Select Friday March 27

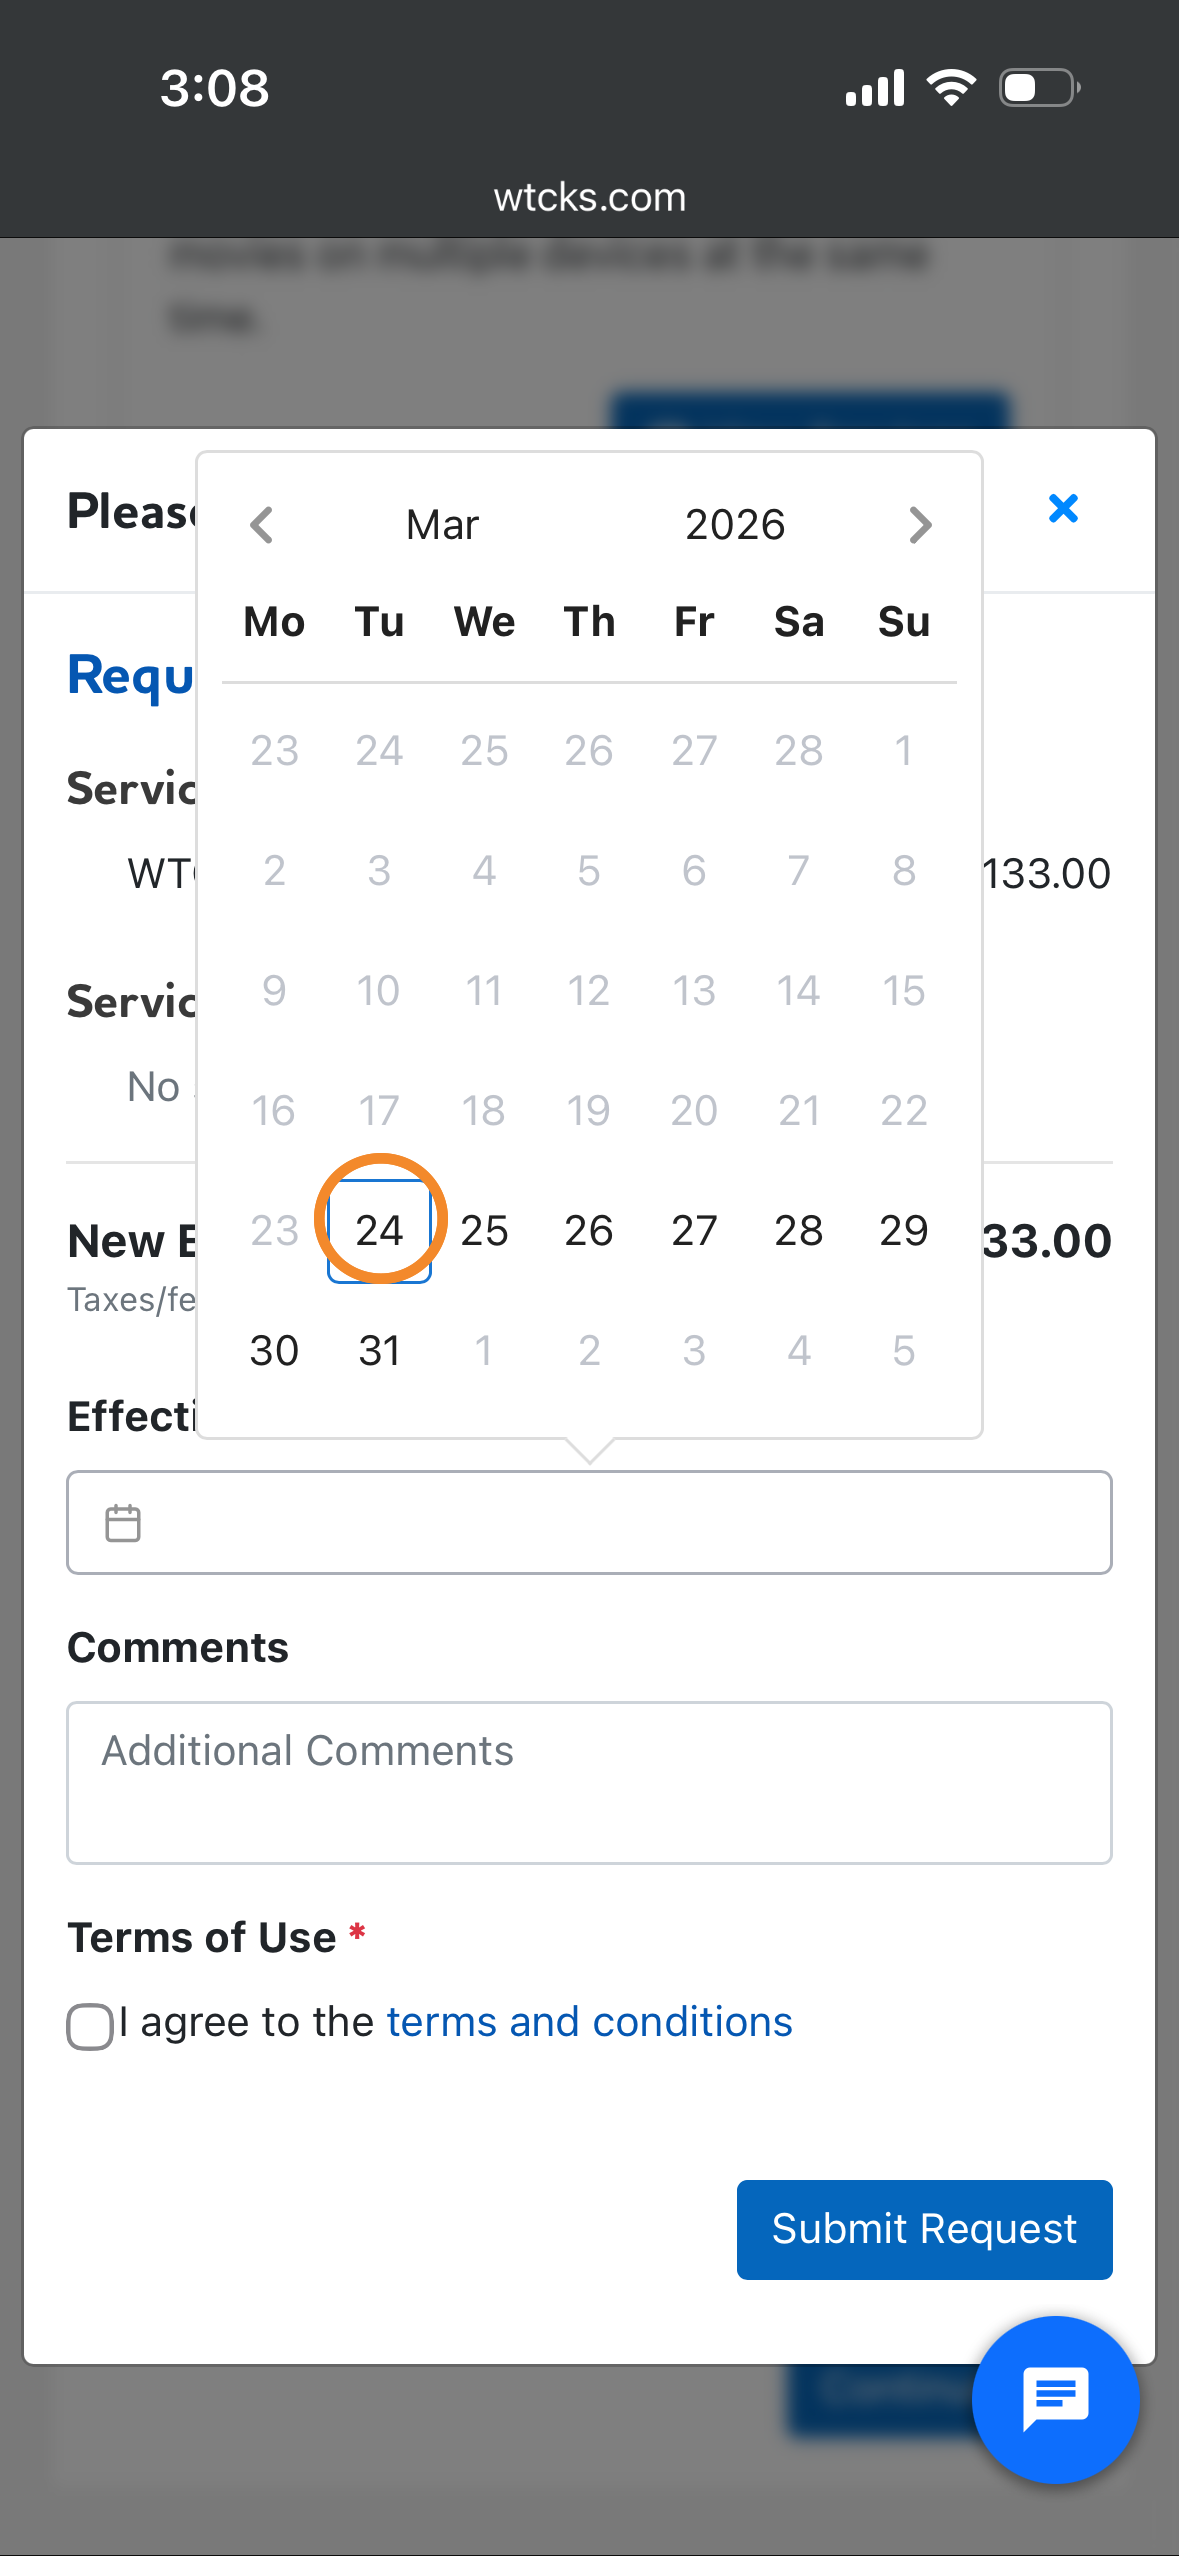click(x=694, y=1230)
